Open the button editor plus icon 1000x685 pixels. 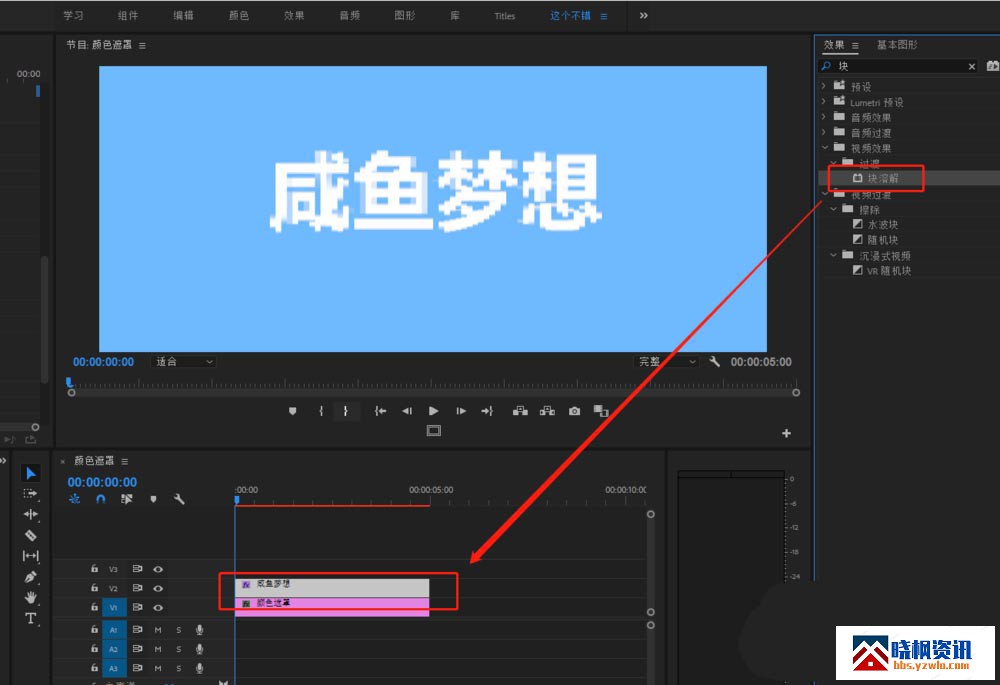coord(786,434)
